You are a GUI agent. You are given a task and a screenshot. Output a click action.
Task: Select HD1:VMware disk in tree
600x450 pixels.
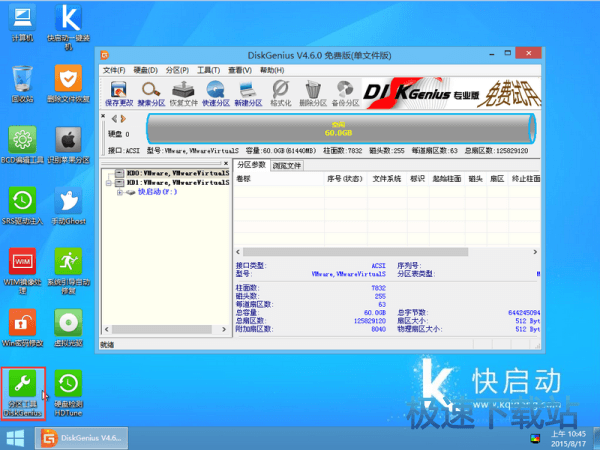click(178, 183)
